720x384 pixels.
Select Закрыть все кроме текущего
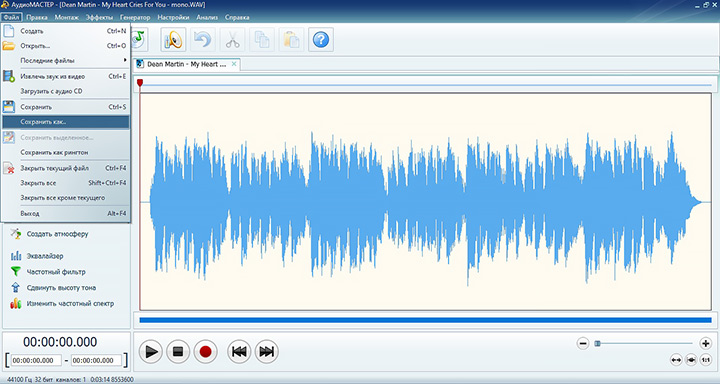tap(65, 198)
